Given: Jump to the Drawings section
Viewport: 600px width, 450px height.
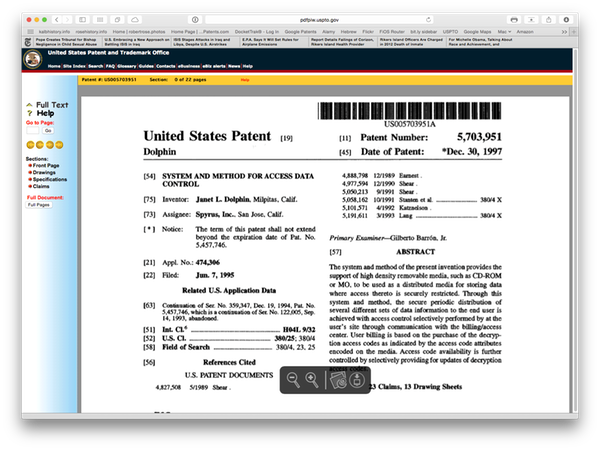Looking at the screenshot, I should 44,172.
